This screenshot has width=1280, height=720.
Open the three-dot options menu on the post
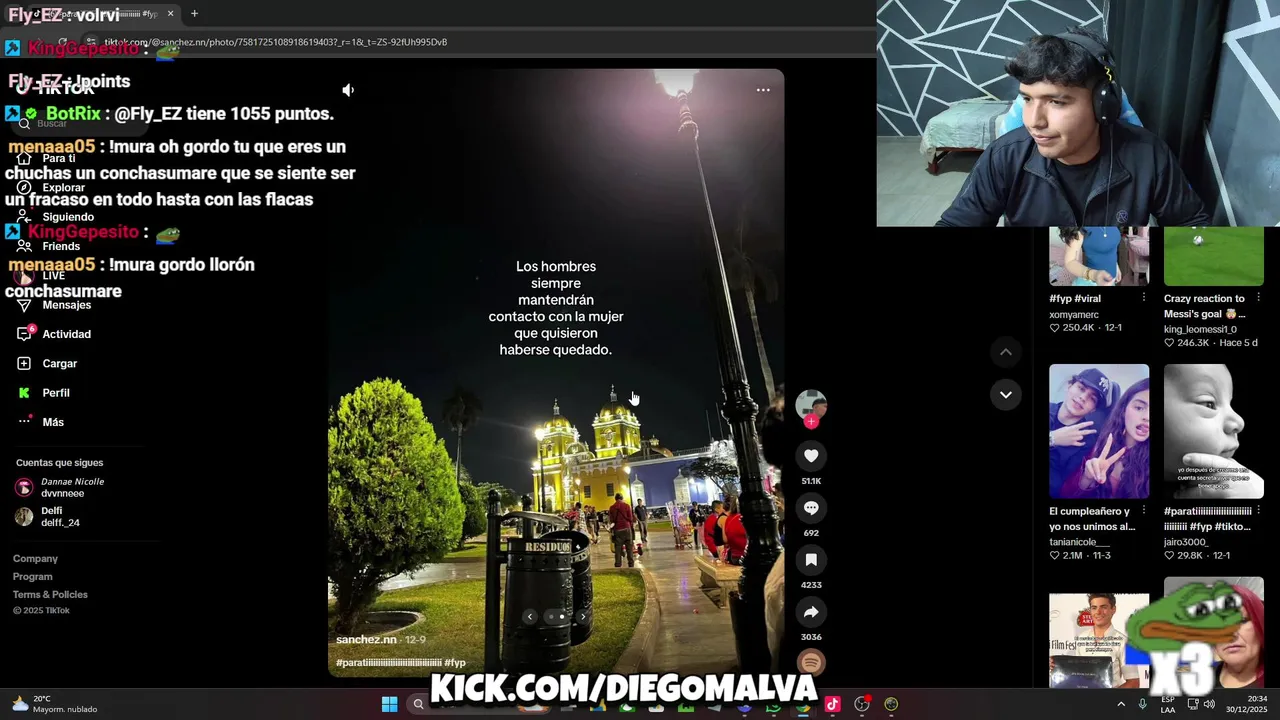click(x=763, y=90)
